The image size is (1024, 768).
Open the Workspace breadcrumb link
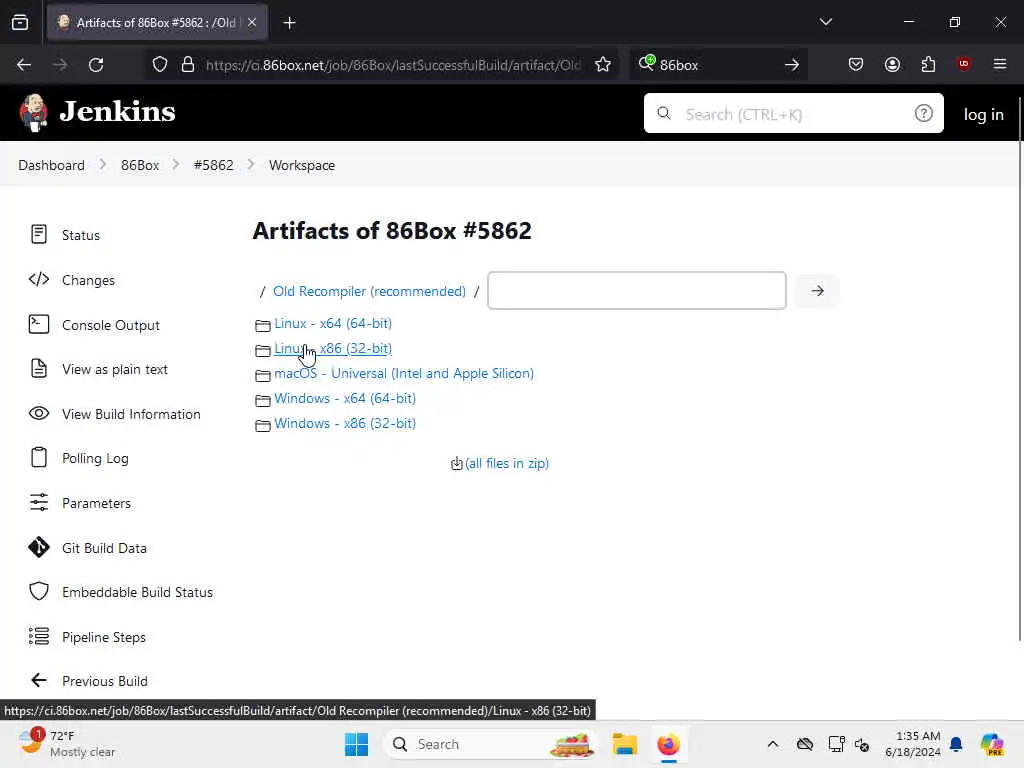[x=302, y=165]
